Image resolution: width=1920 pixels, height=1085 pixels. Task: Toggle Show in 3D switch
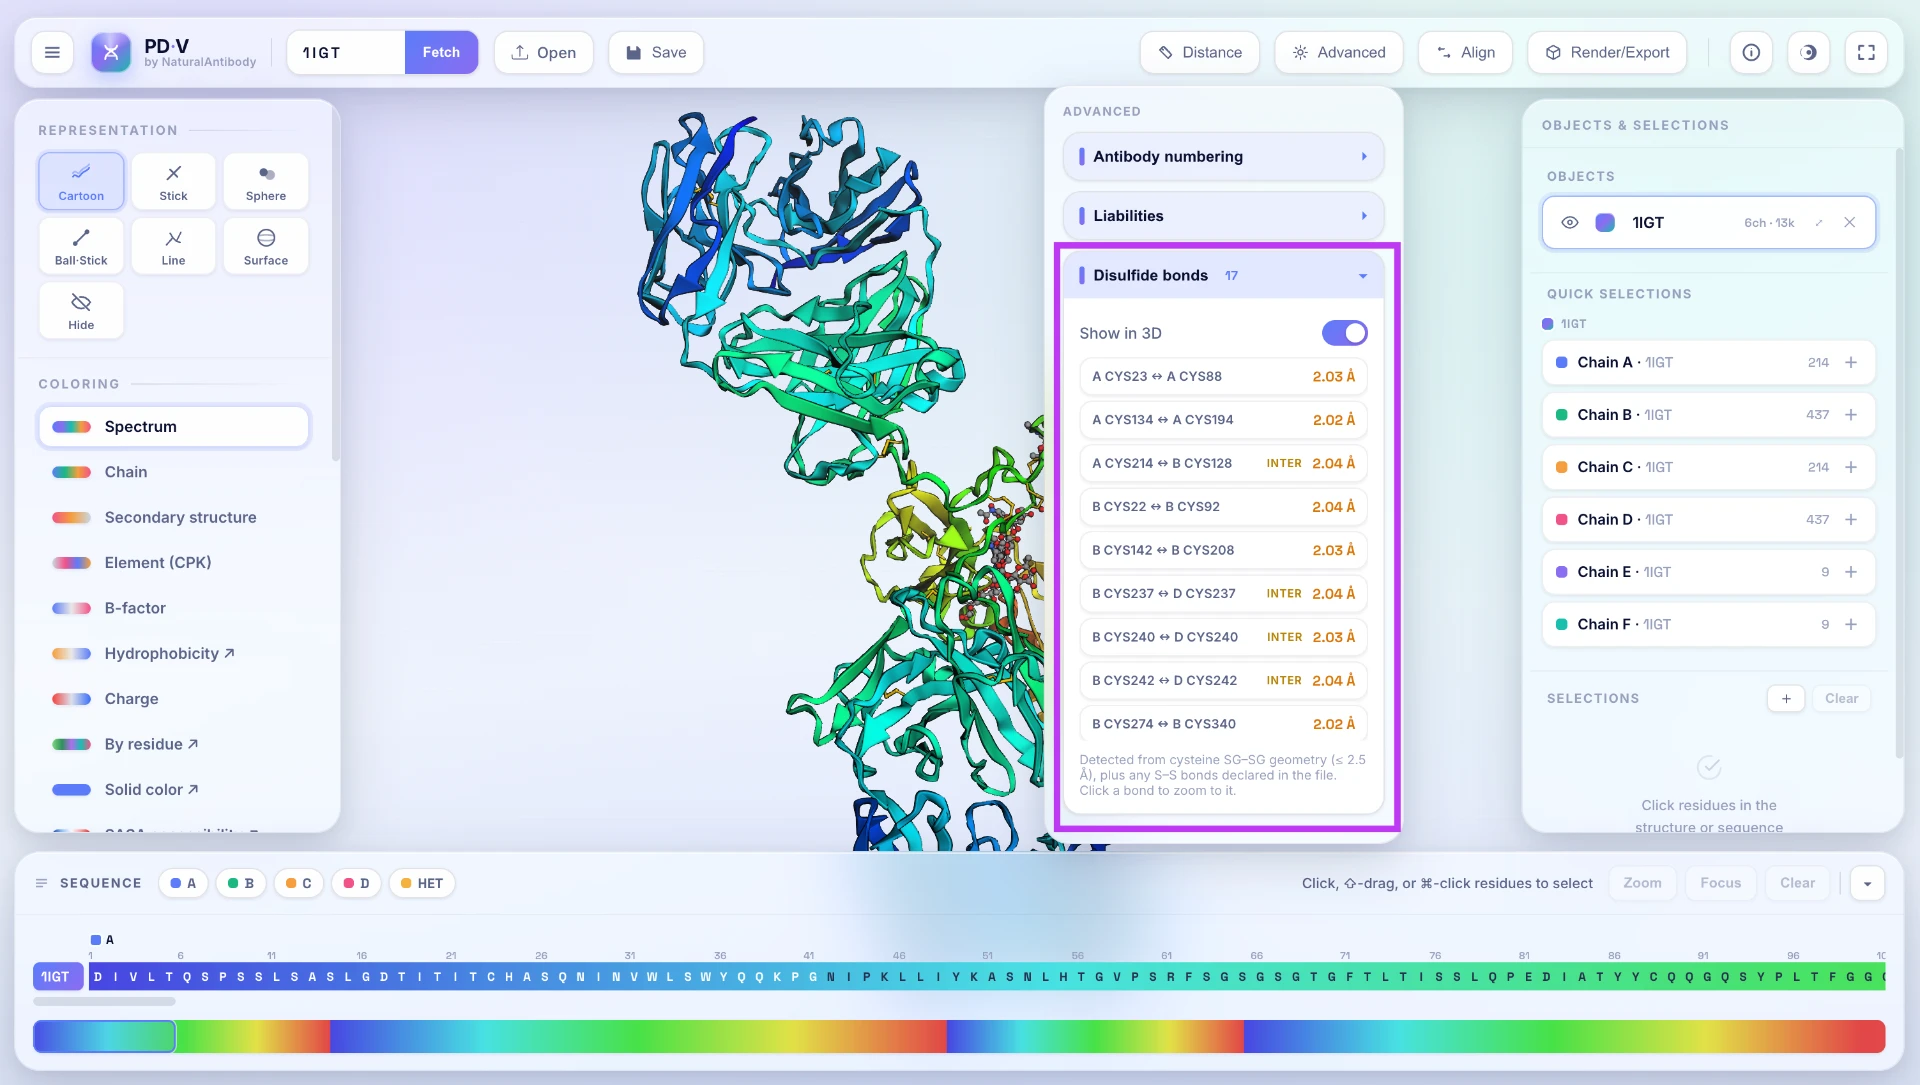(x=1344, y=333)
